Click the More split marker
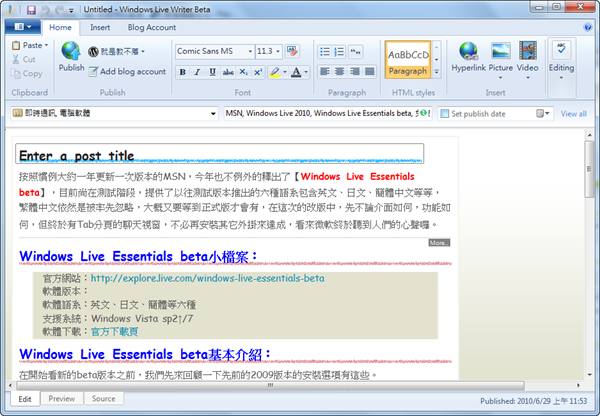Viewport: 600px width, 416px height. (x=439, y=243)
